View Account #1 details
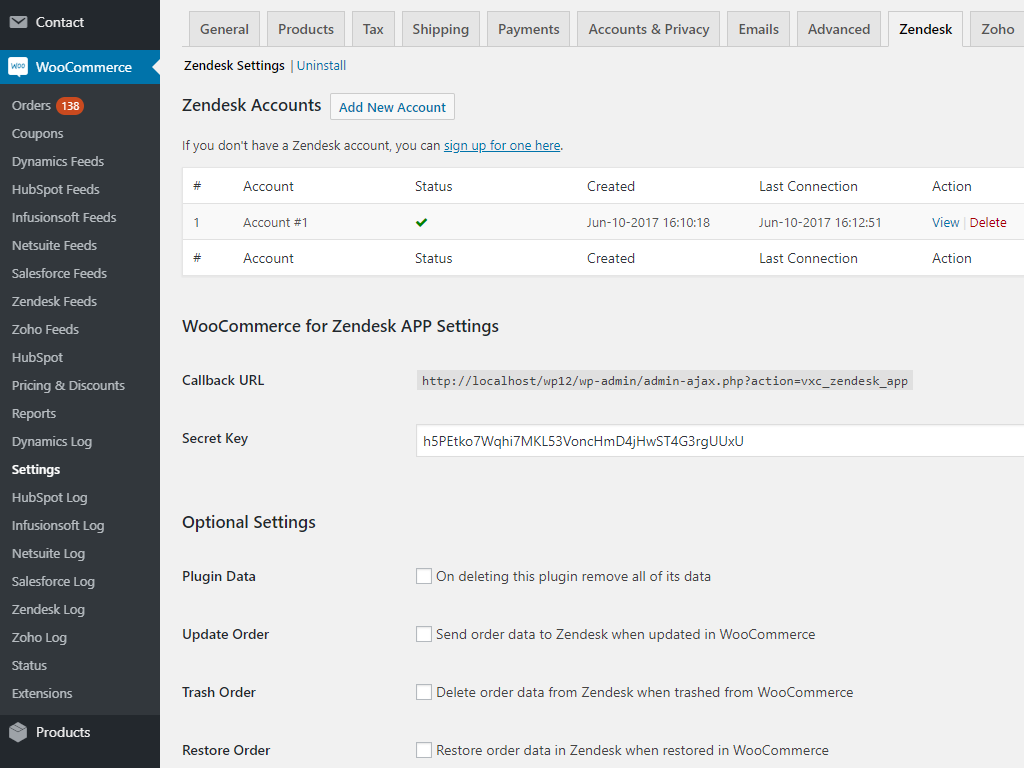The width and height of the screenshot is (1024, 768). [945, 223]
